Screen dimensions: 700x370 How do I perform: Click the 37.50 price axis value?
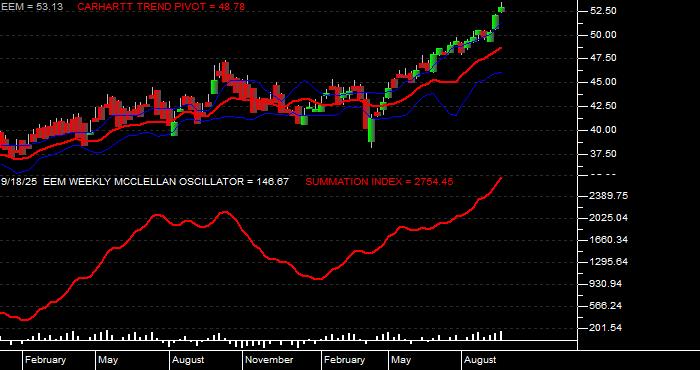click(x=603, y=154)
